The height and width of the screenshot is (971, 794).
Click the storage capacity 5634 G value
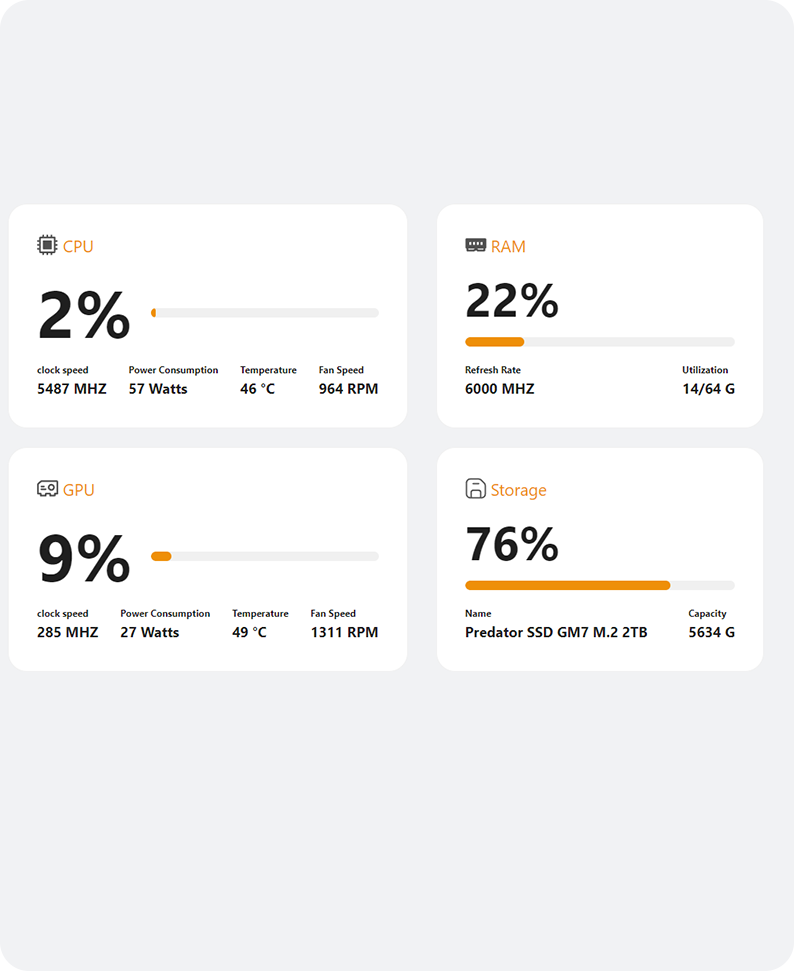coord(712,632)
